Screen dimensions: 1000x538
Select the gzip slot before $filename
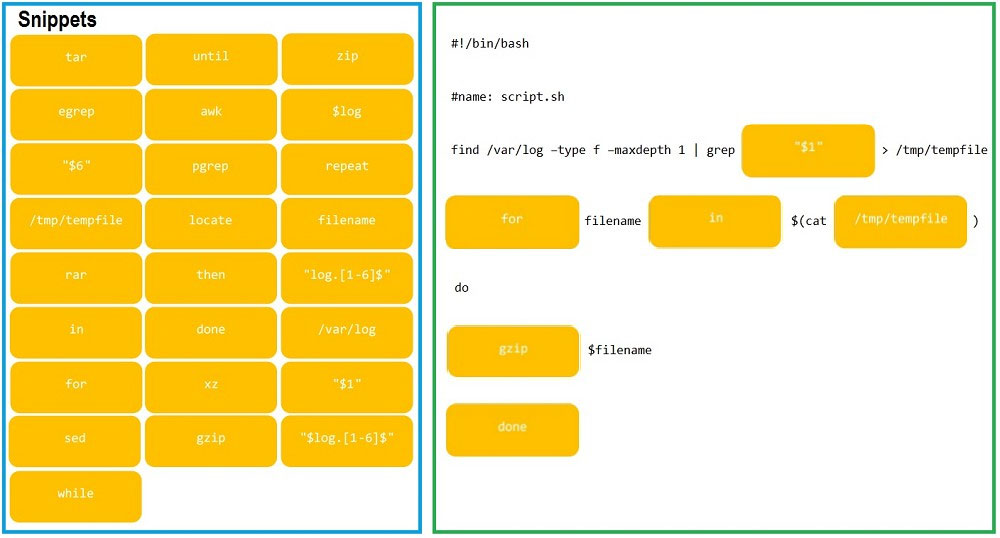(x=513, y=351)
